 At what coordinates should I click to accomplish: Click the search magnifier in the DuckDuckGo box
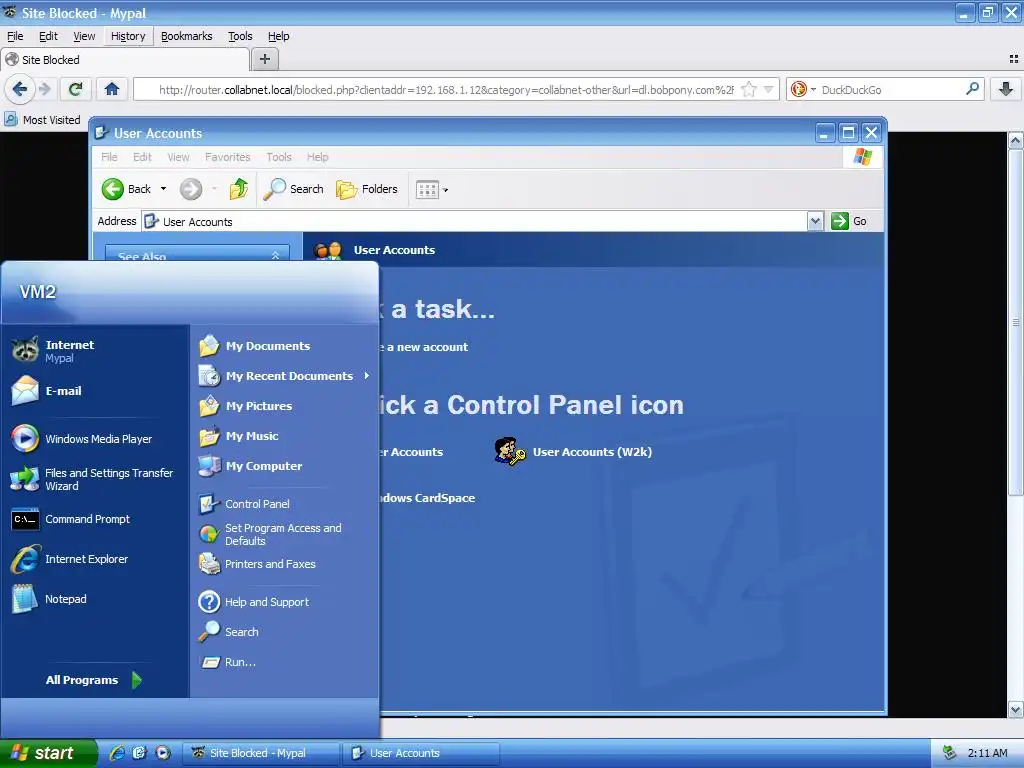pos(972,89)
